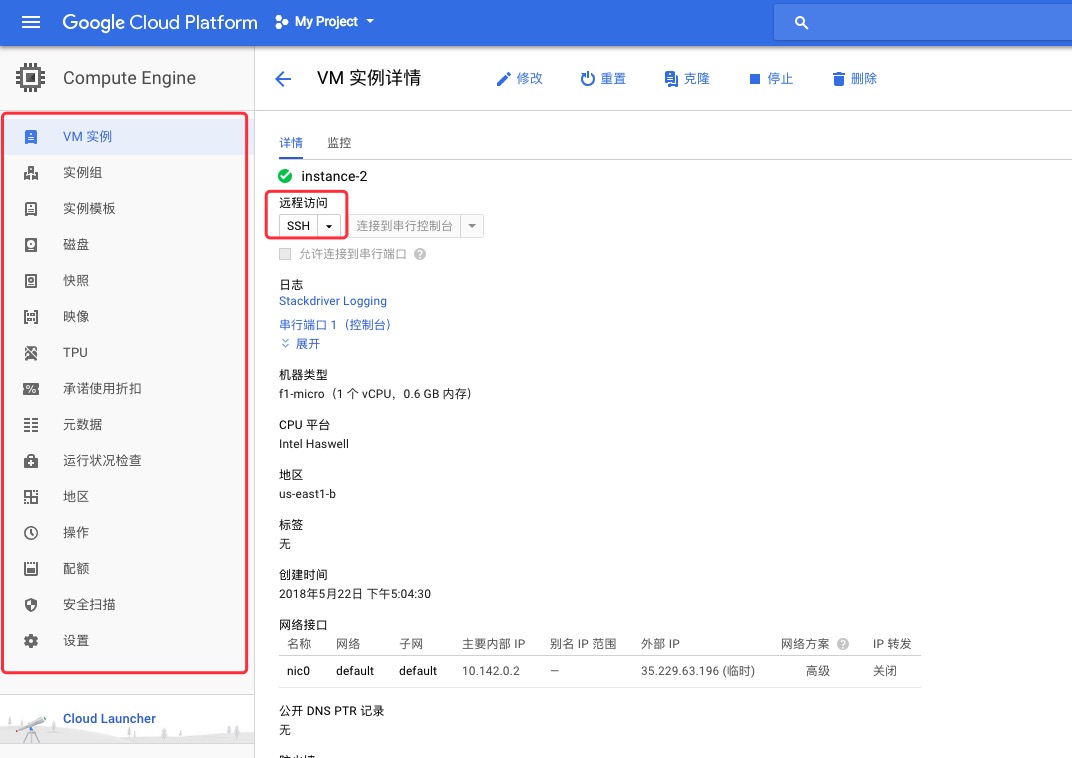Image resolution: width=1072 pixels, height=758 pixels.
Task: Select 安全扫描 in the sidebar
Action: pos(126,605)
